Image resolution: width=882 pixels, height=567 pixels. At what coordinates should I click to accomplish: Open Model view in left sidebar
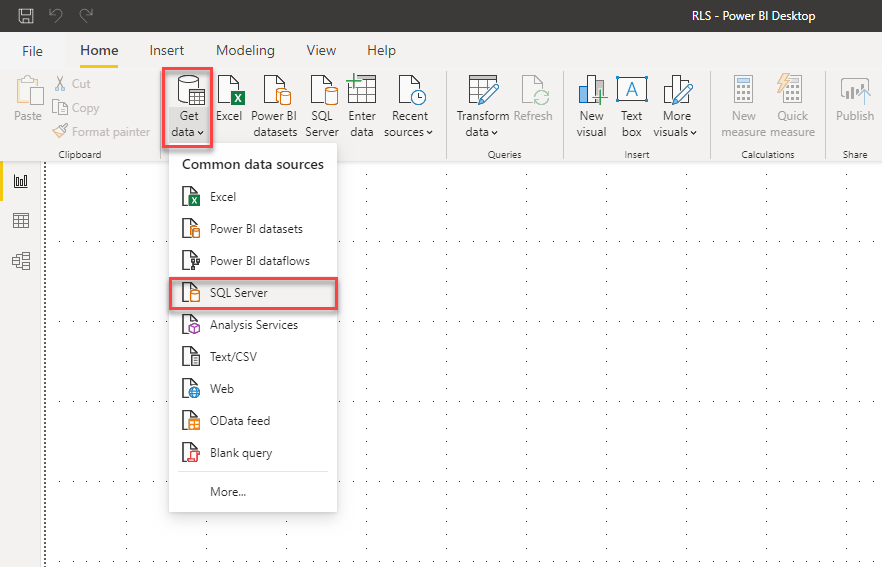pos(20,261)
